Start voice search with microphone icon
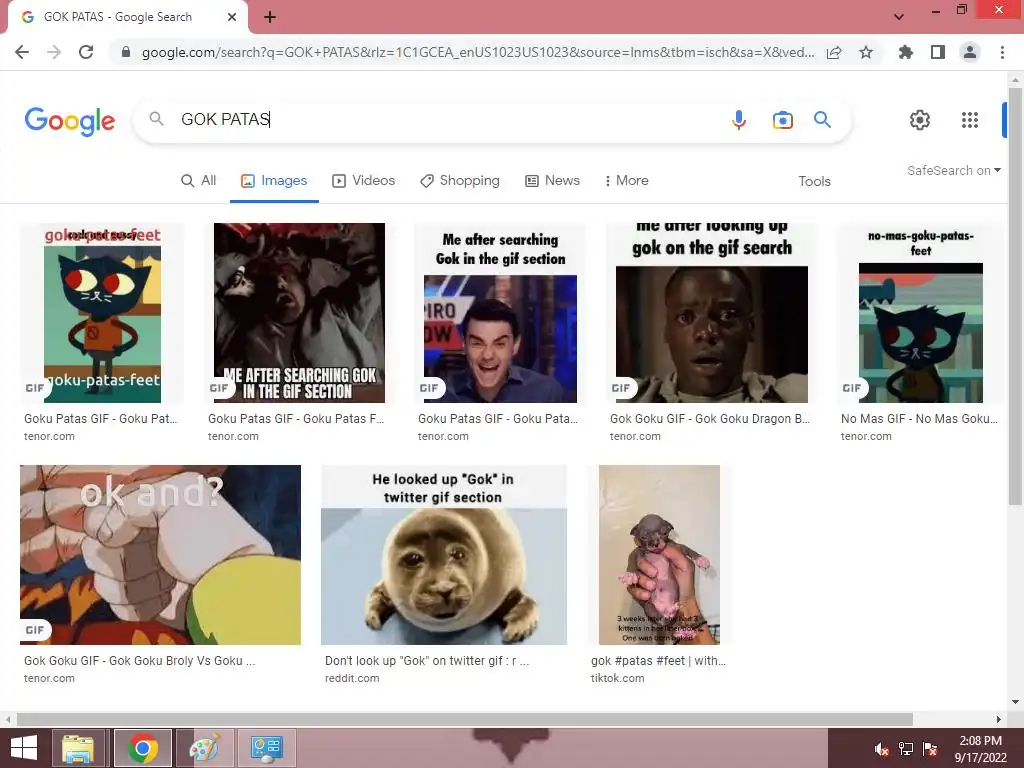The width and height of the screenshot is (1024, 768). [739, 120]
